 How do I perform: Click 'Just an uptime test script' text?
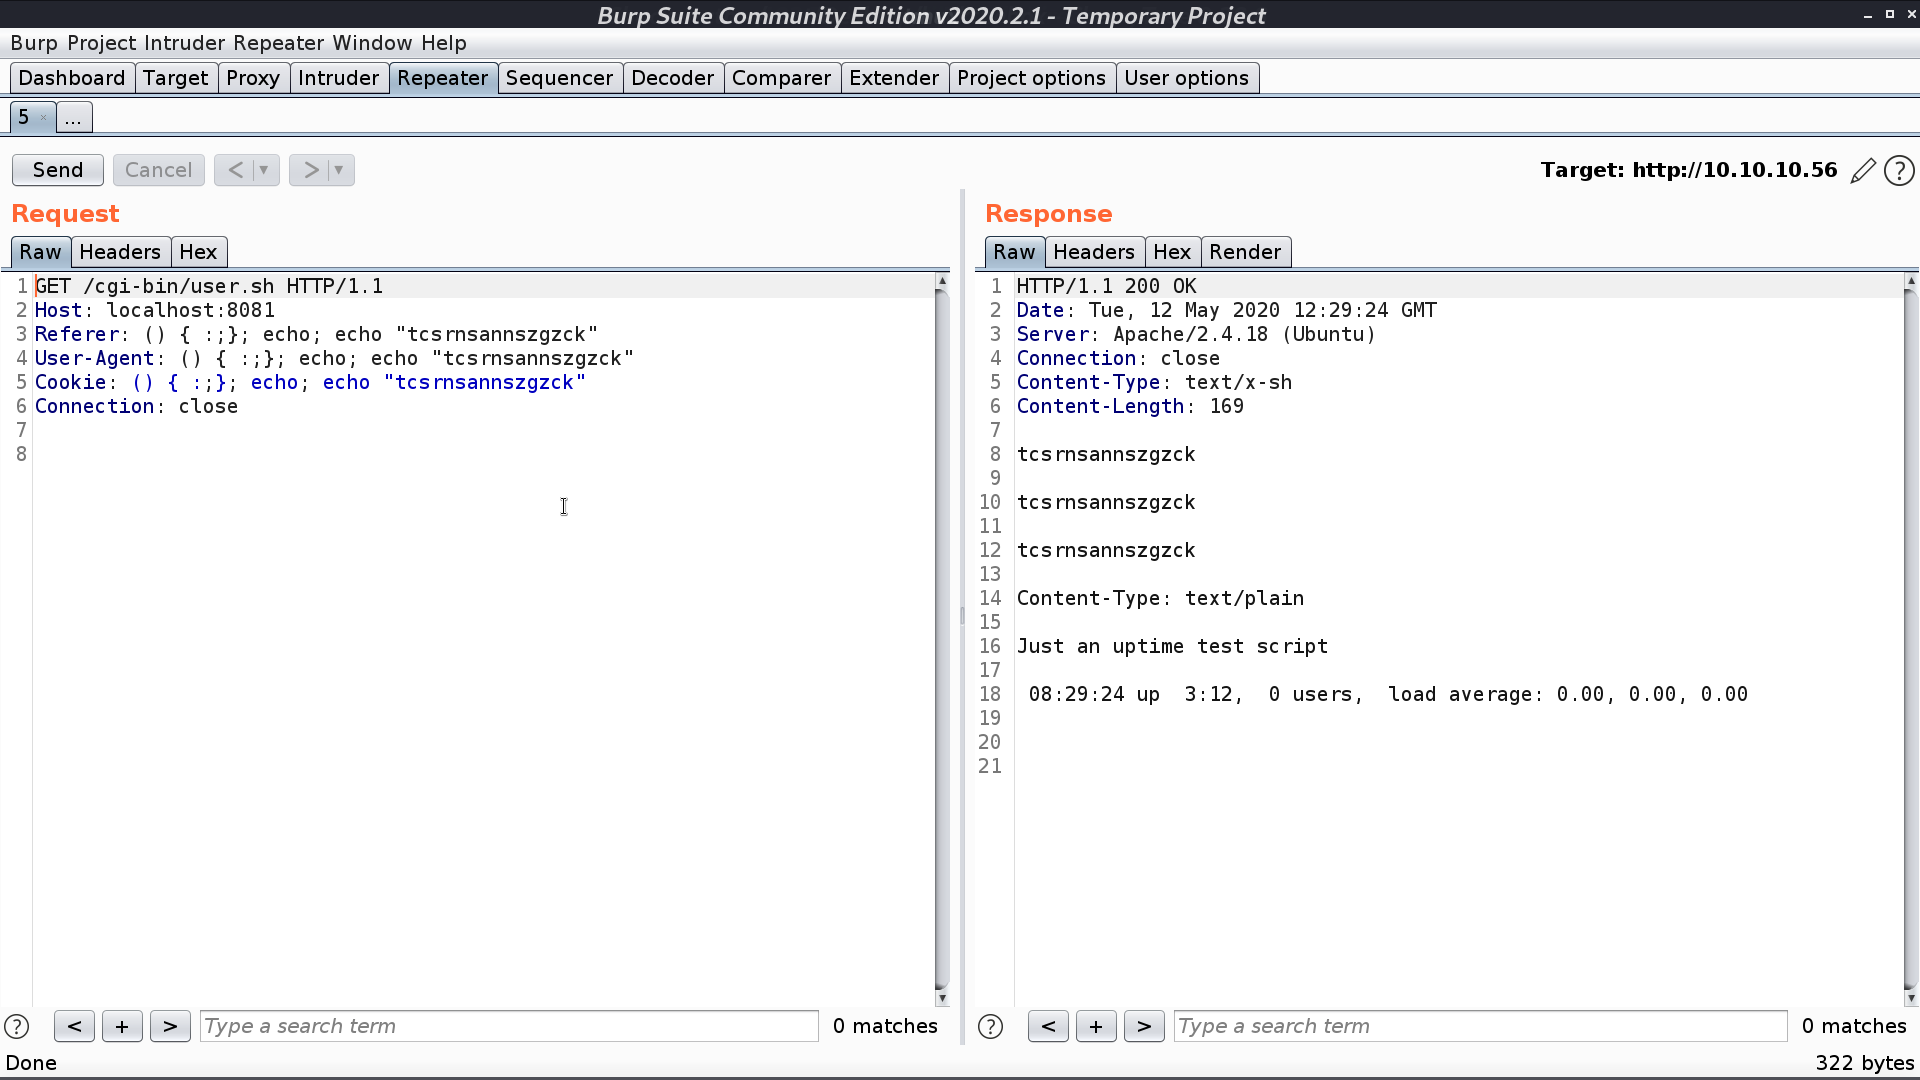click(x=1172, y=646)
